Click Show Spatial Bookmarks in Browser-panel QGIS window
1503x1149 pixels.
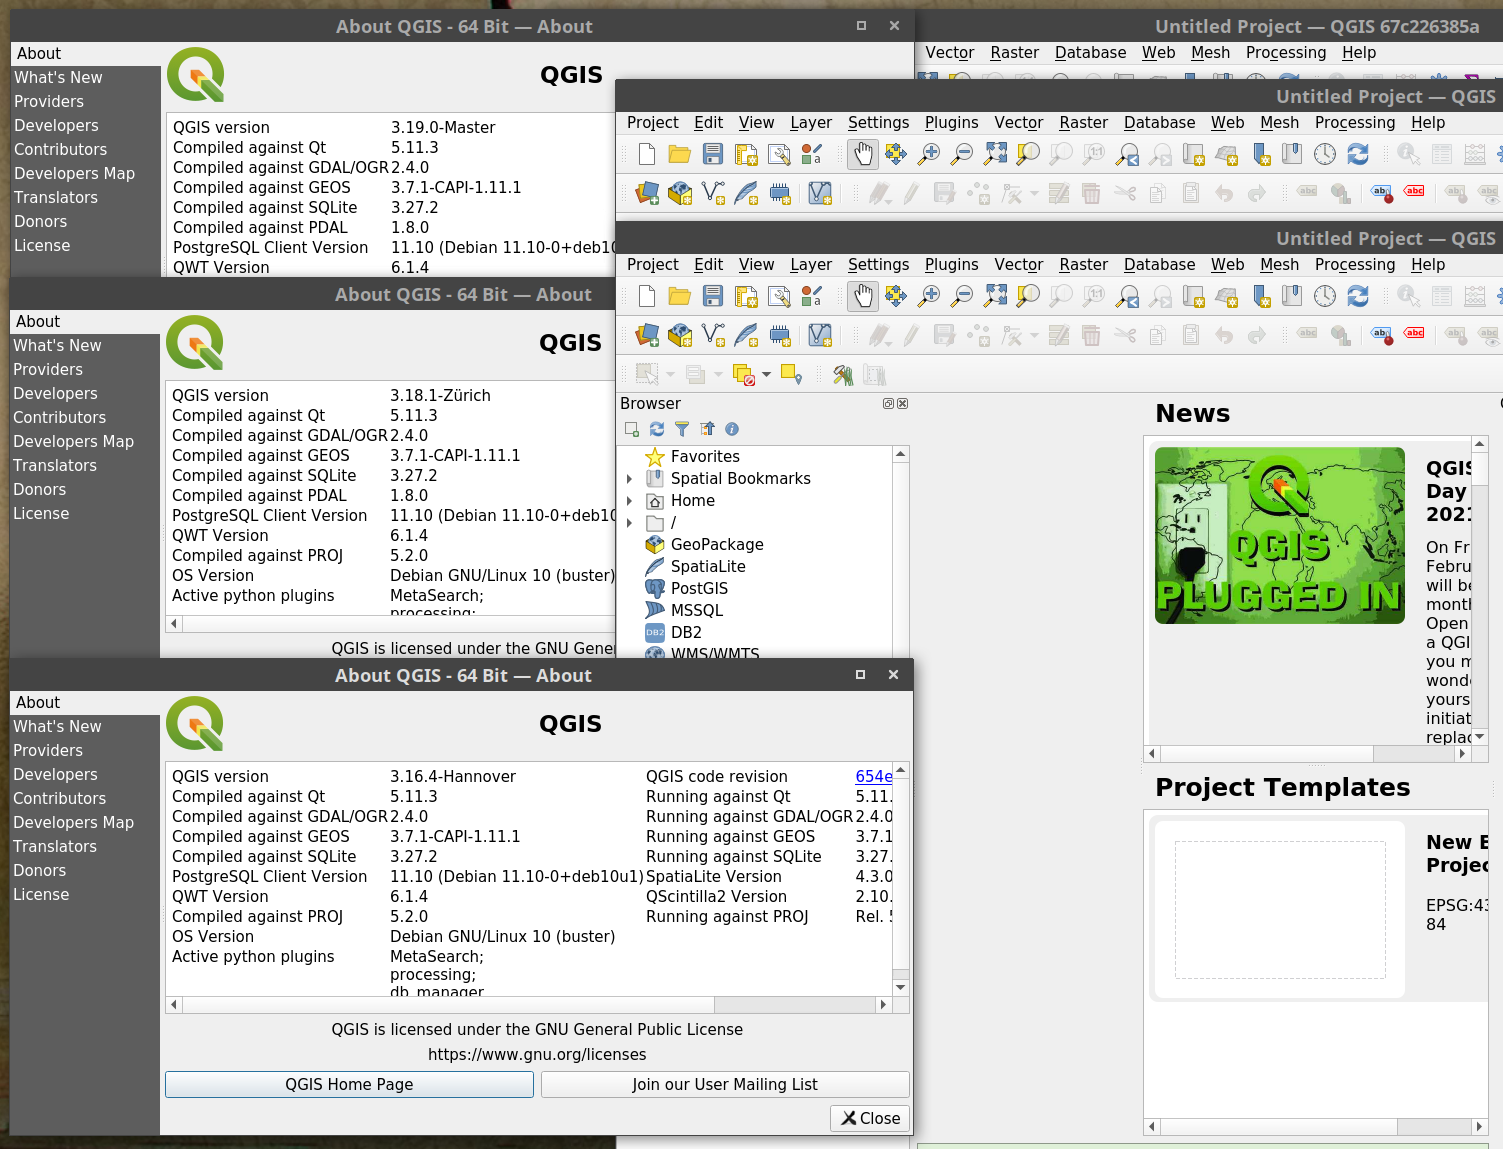click(1292, 296)
